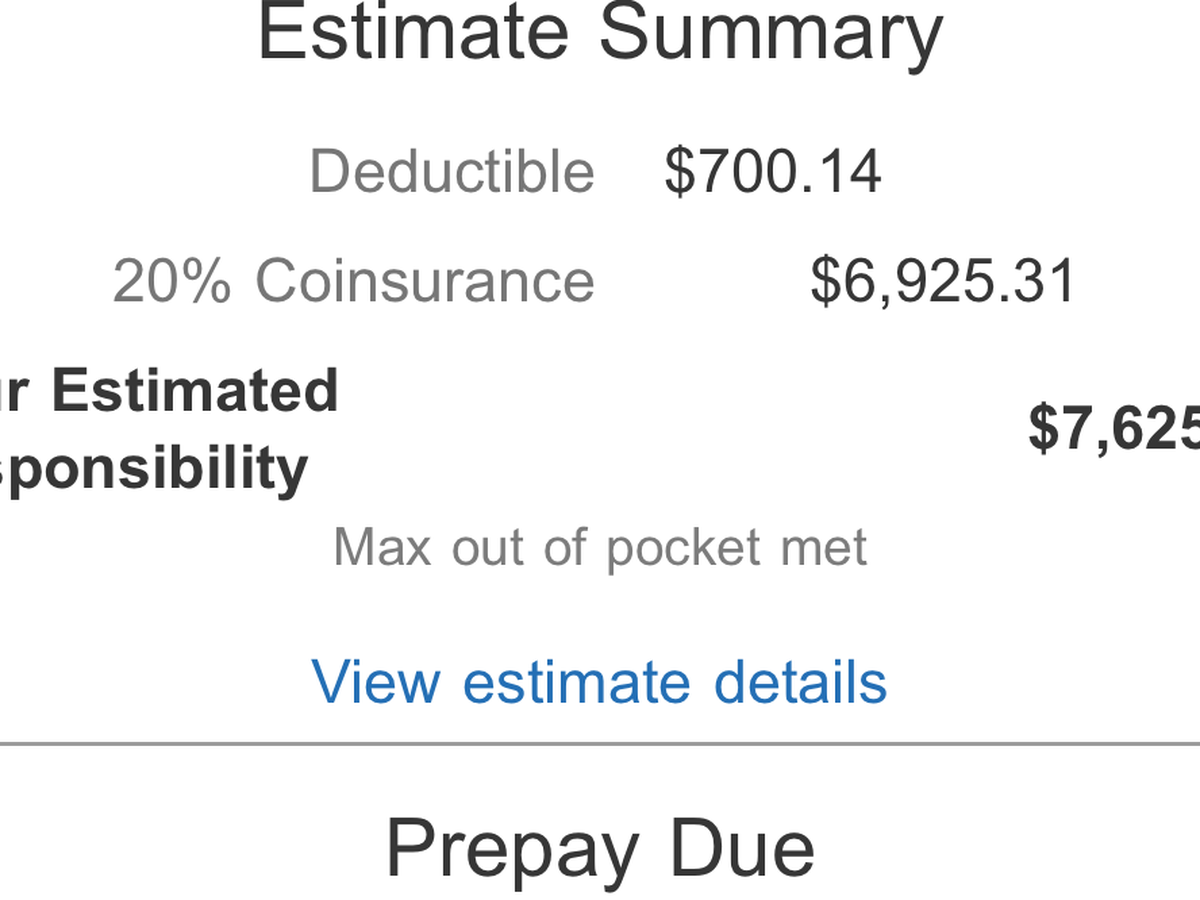The width and height of the screenshot is (1200, 900).
Task: Click the word Summary in the top heading
Action: tap(771, 33)
